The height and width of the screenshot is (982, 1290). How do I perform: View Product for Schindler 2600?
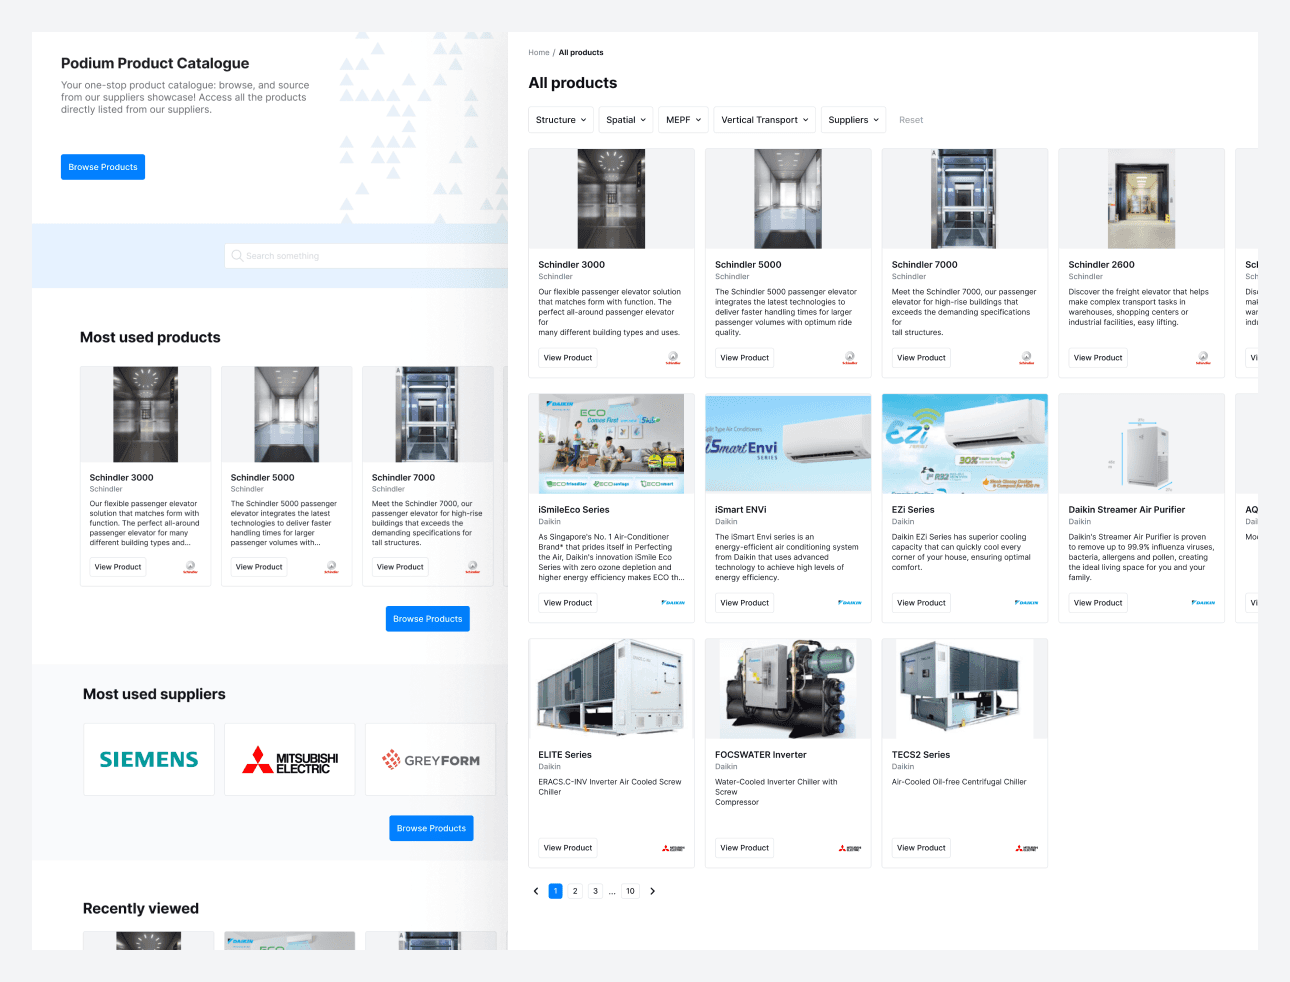tap(1098, 358)
